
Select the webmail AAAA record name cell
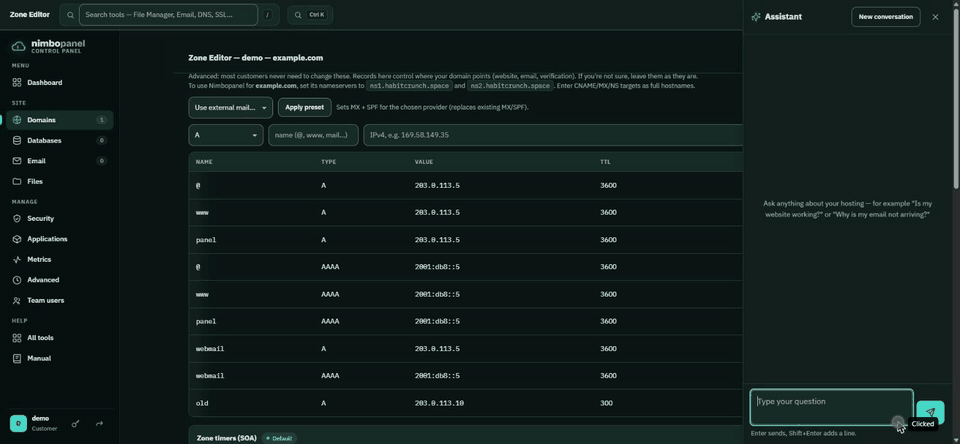[x=208, y=375]
